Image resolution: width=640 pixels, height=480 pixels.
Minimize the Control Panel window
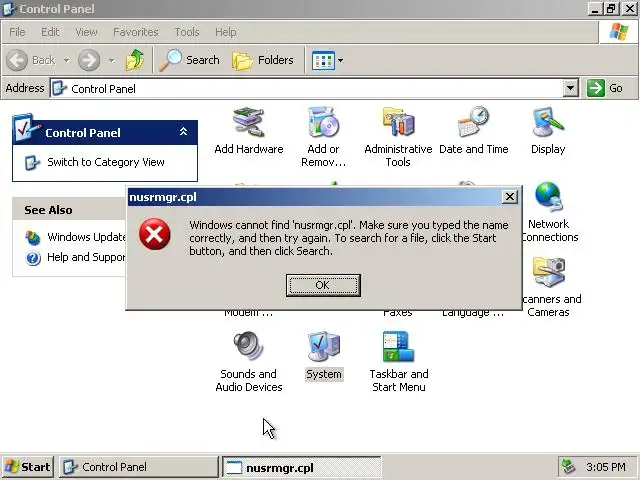[595, 9]
